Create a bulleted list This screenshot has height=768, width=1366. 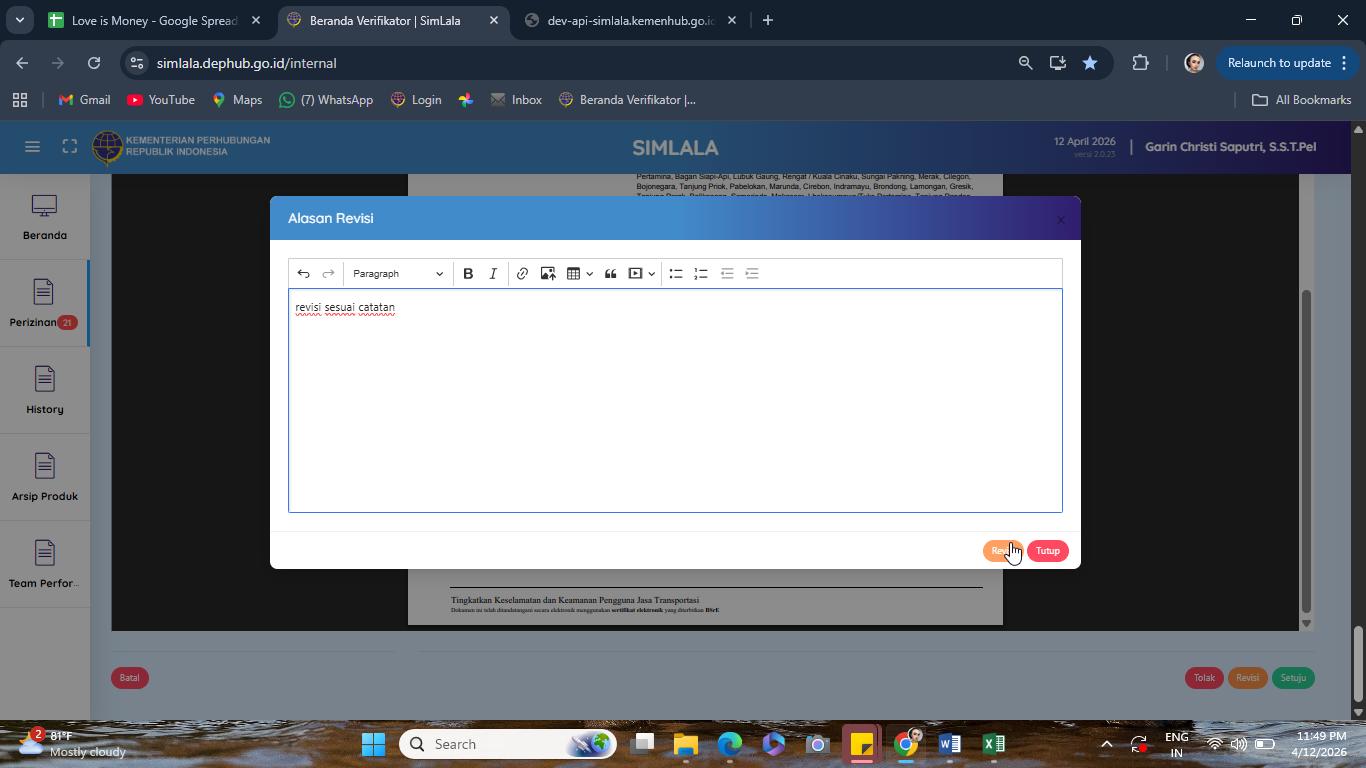676,274
